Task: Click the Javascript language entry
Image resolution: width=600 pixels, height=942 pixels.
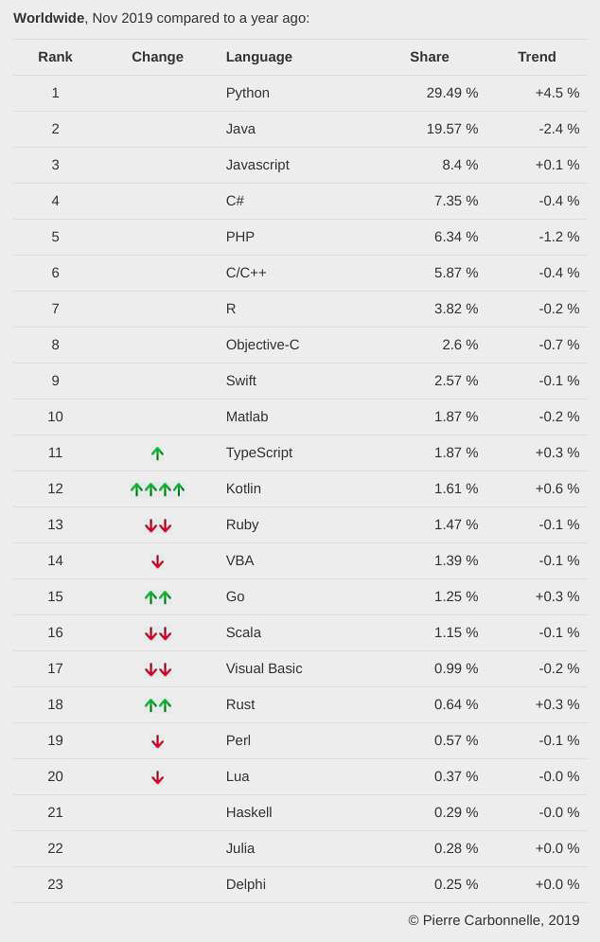Action: [x=257, y=165]
